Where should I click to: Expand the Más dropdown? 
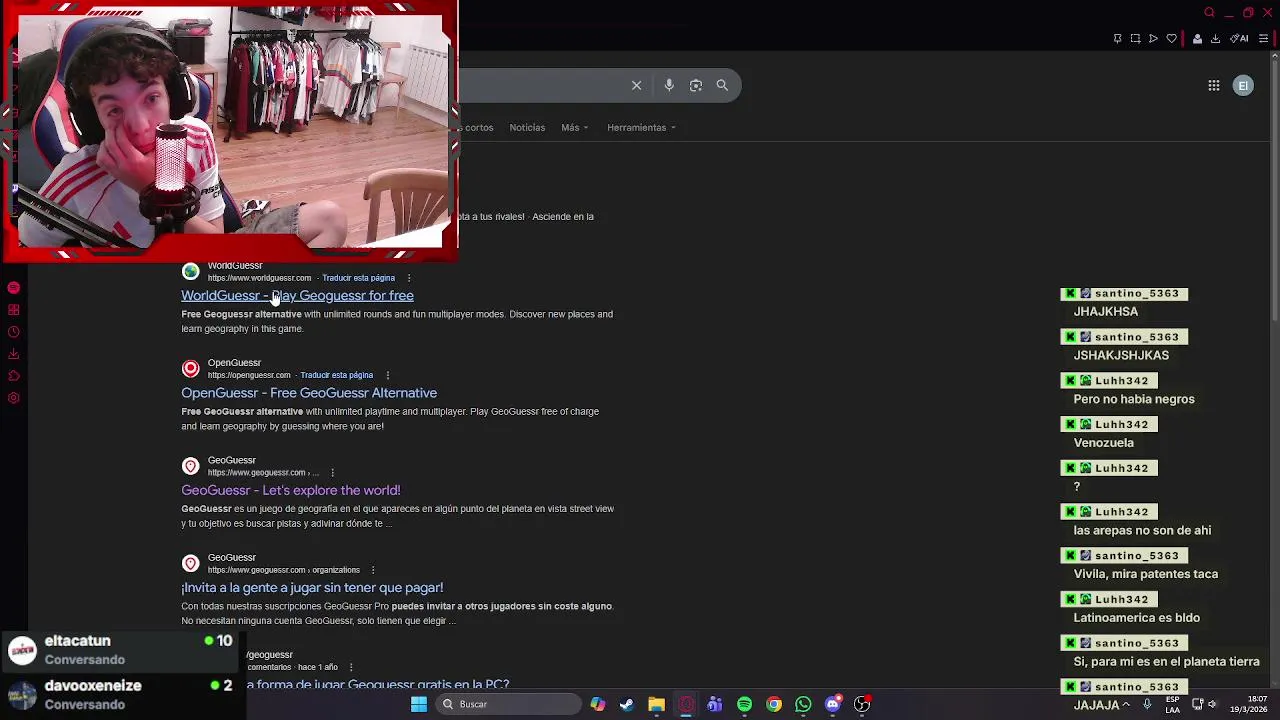[x=574, y=127]
